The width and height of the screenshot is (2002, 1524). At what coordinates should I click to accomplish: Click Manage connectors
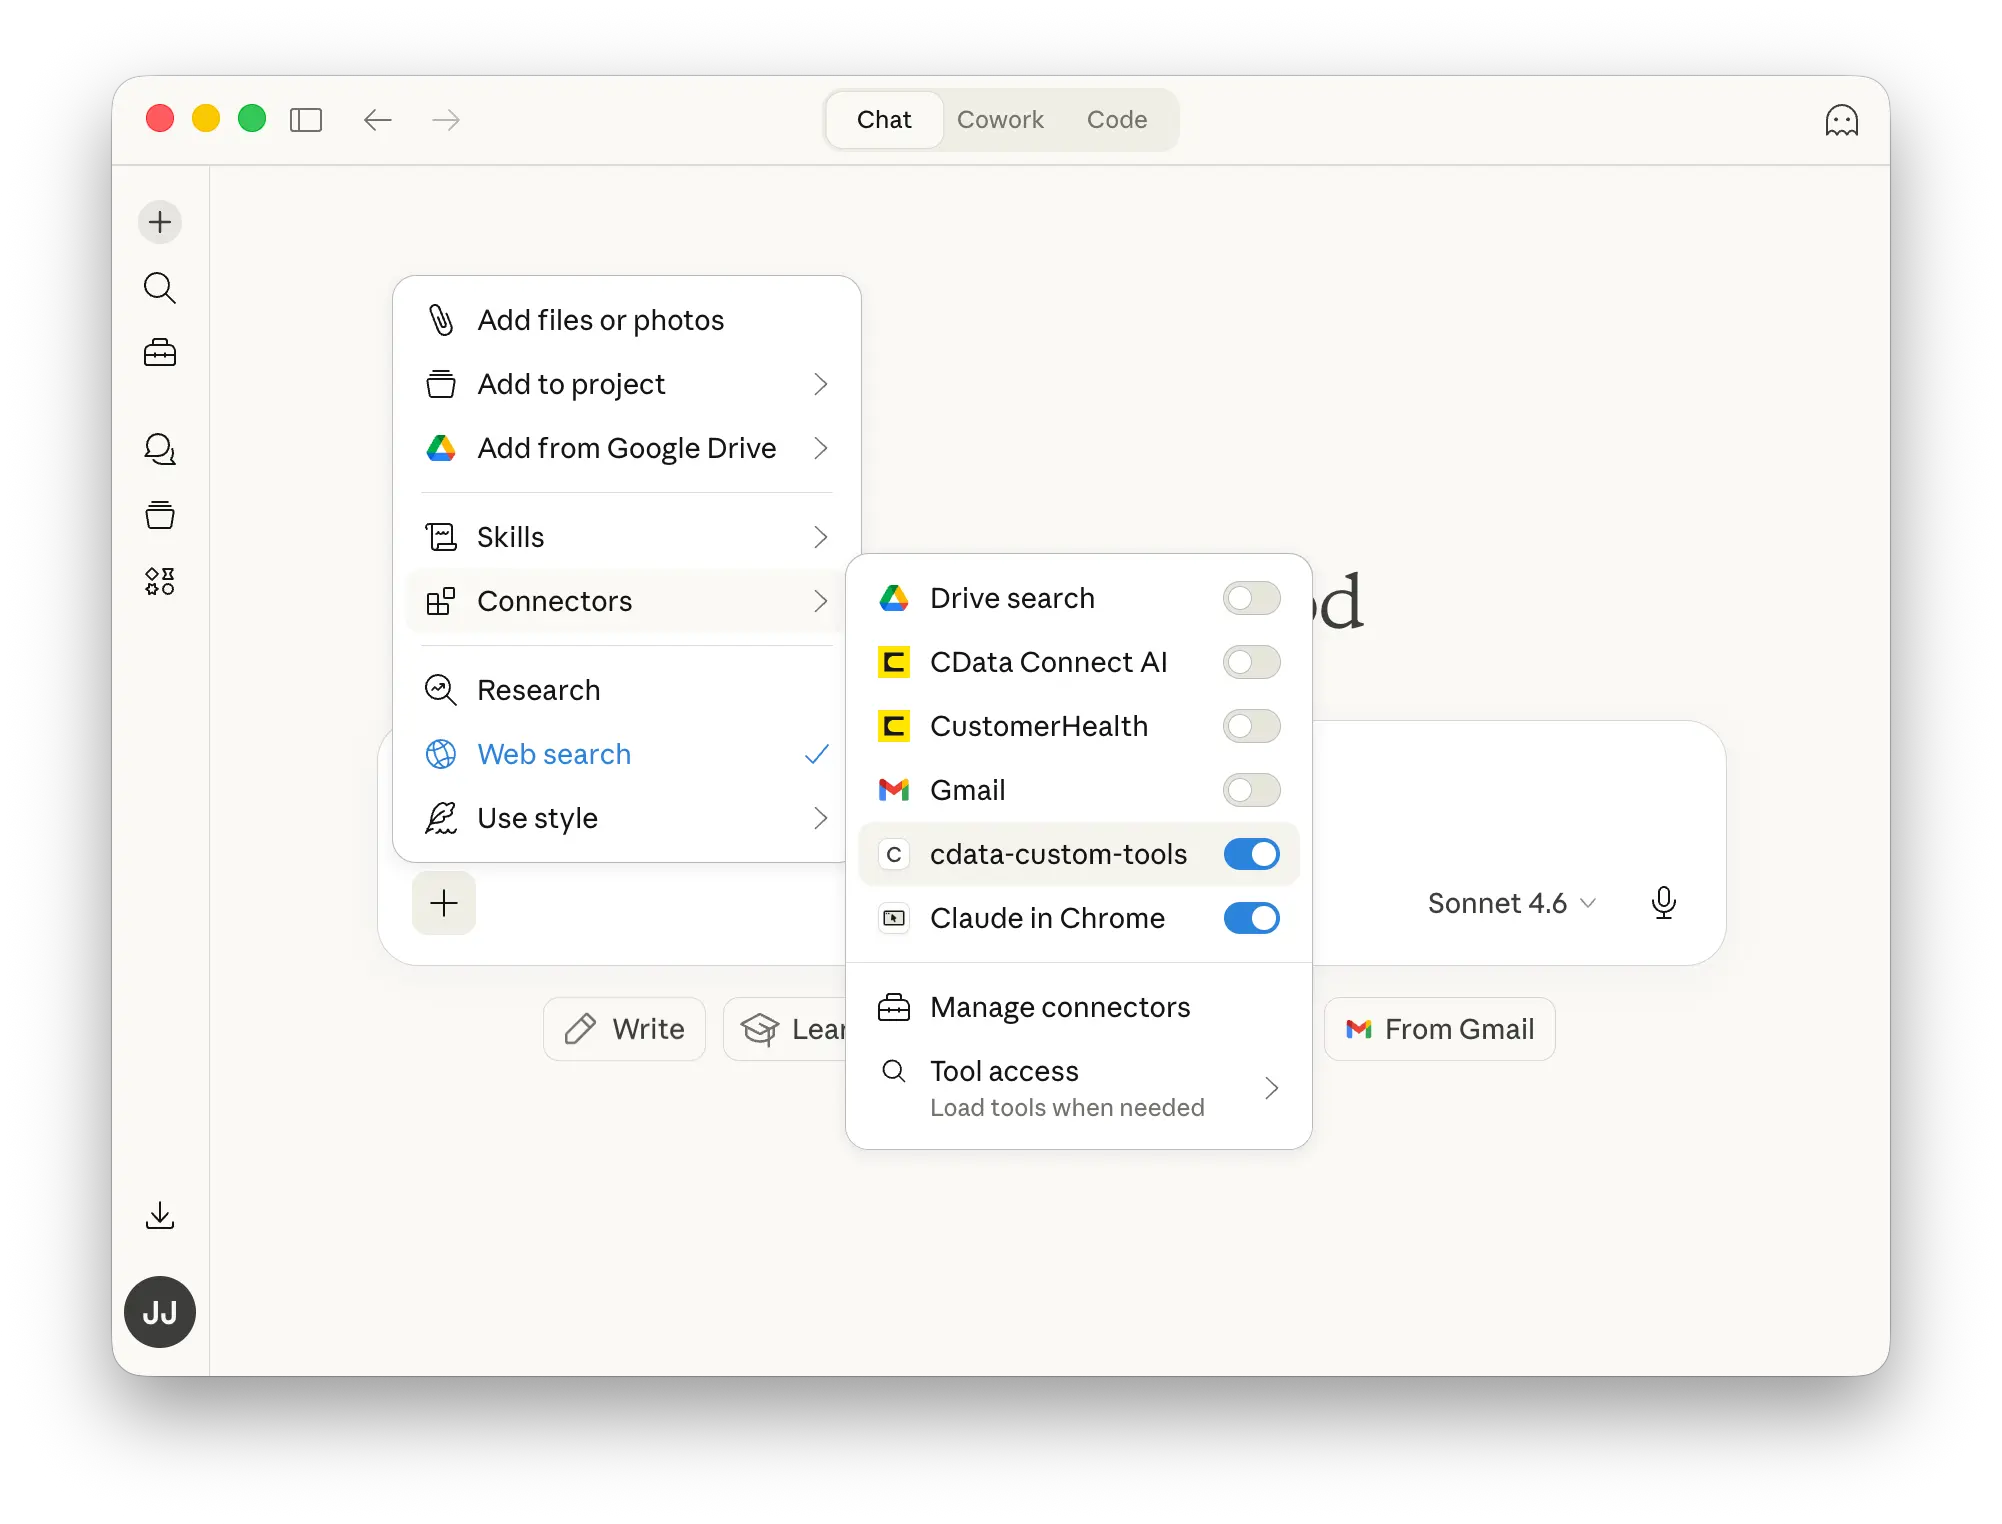(x=1059, y=1007)
